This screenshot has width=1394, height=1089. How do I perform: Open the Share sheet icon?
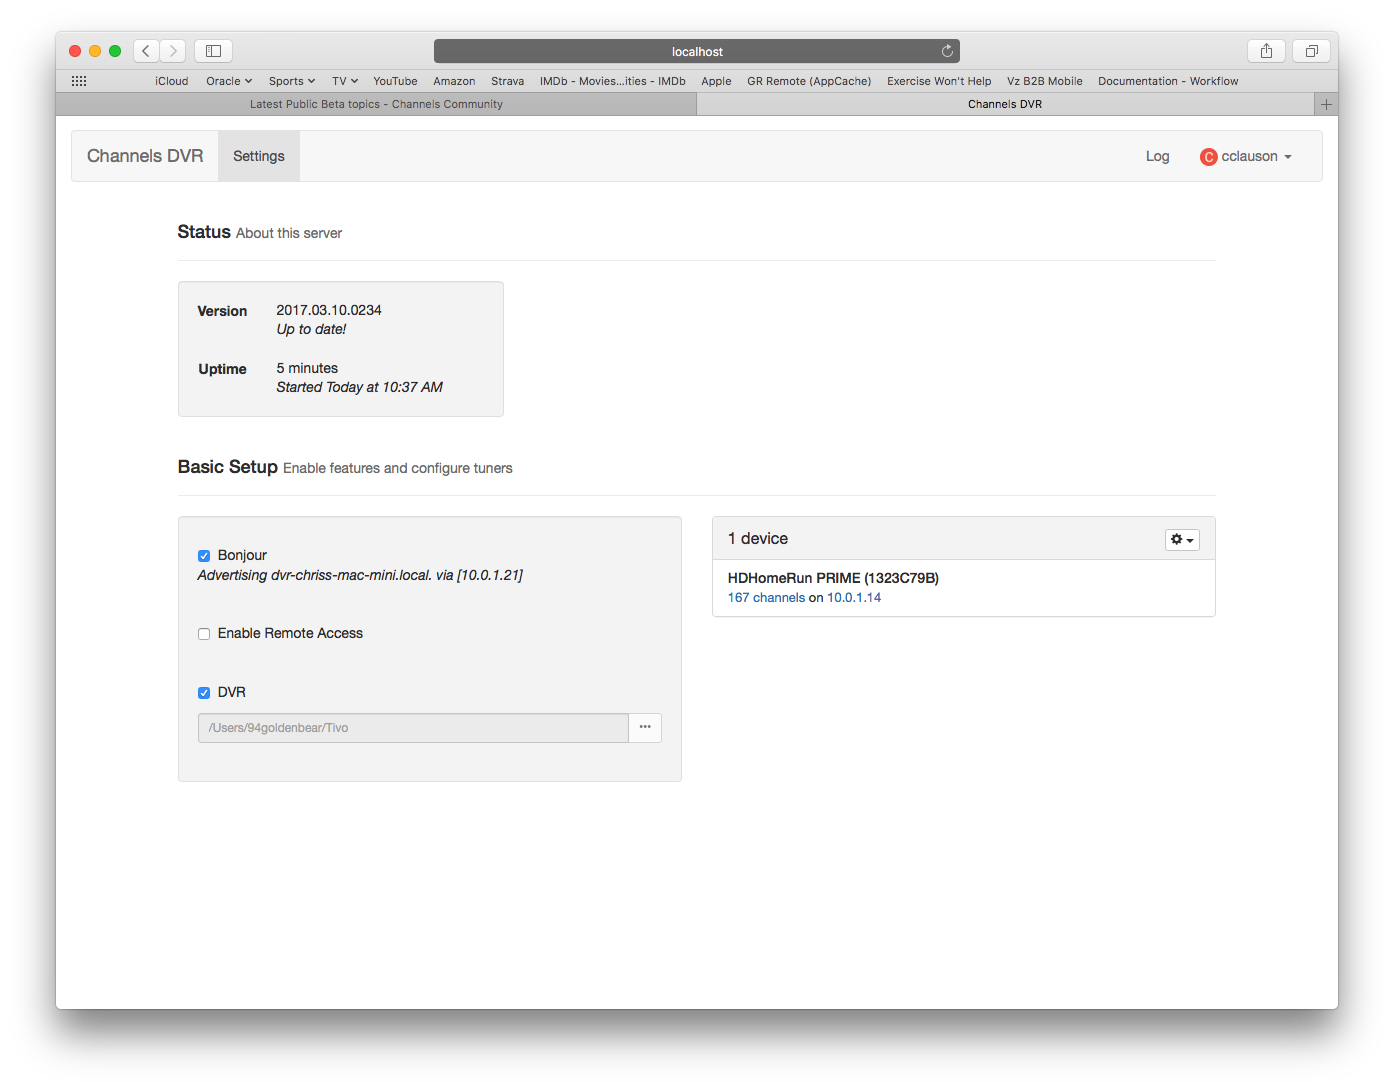coord(1266,51)
